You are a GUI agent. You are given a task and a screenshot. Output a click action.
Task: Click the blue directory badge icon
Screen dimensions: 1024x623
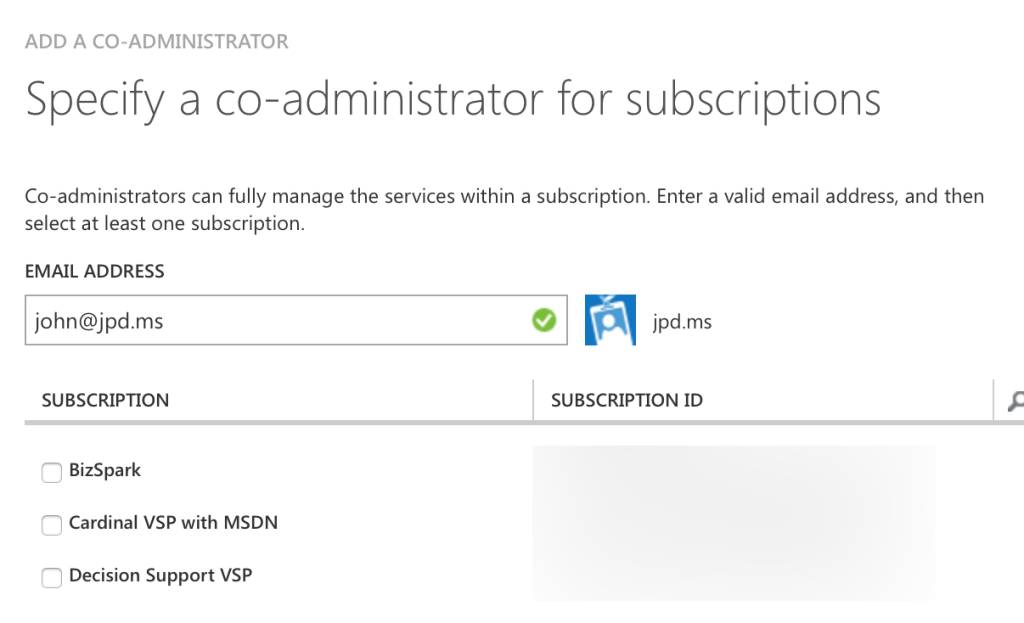610,320
